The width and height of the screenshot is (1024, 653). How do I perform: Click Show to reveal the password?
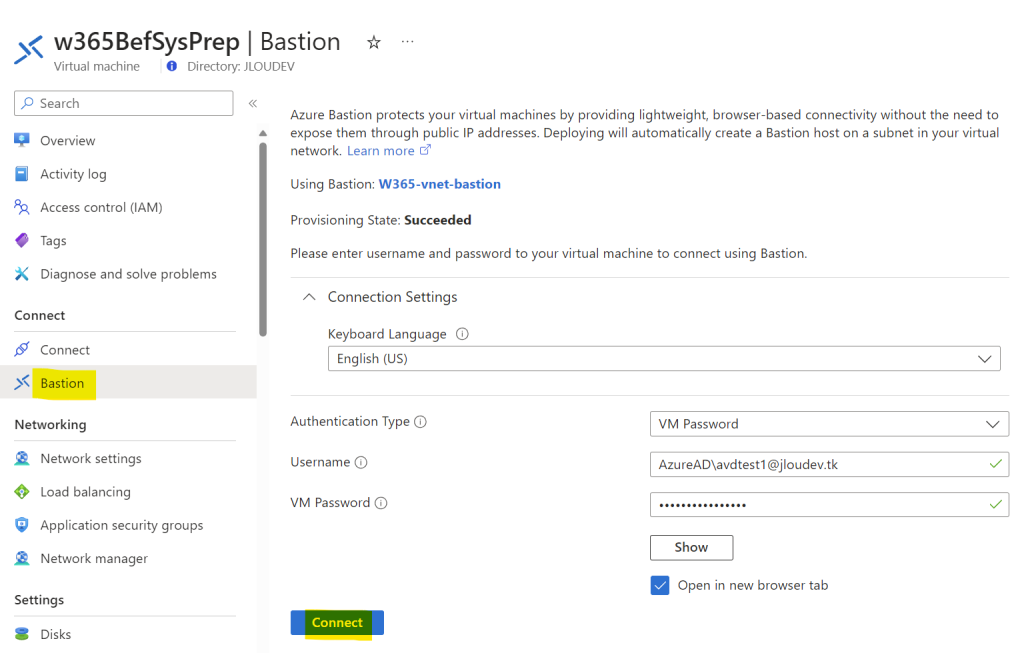691,547
